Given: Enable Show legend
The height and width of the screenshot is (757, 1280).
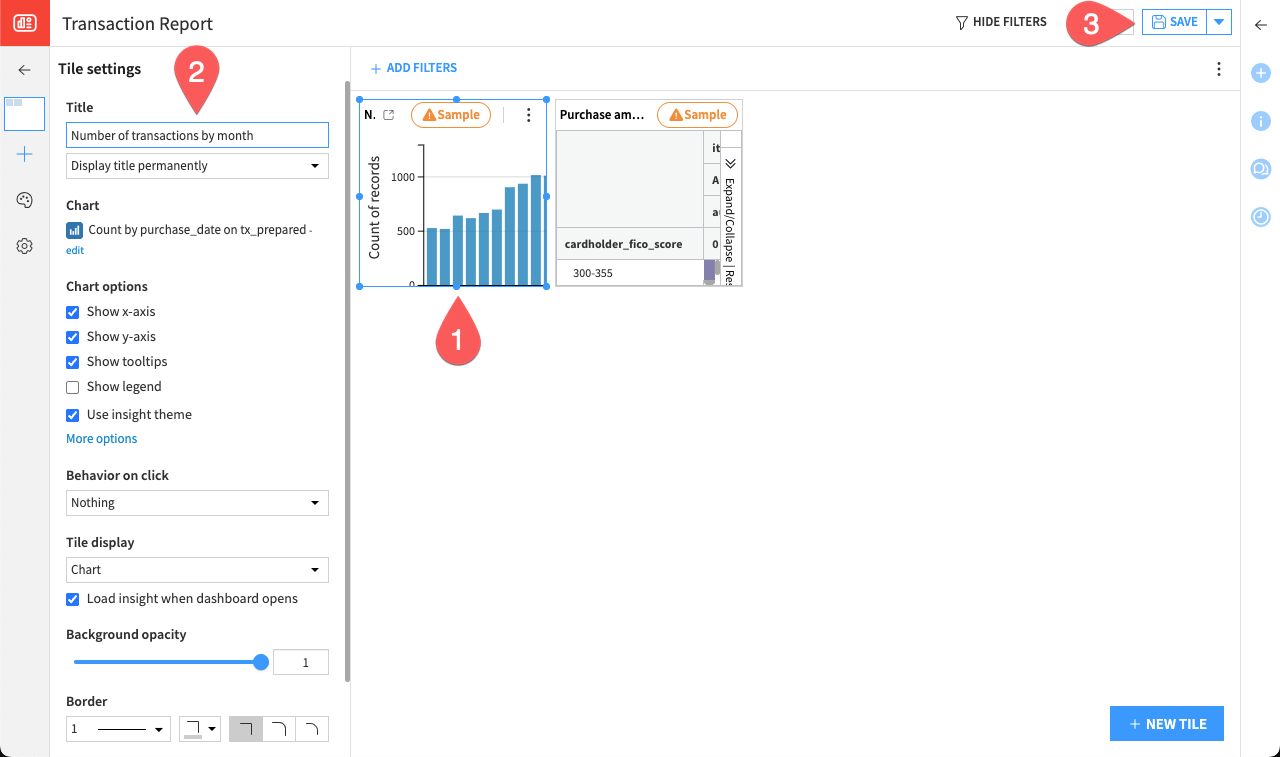Looking at the screenshot, I should coord(72,387).
